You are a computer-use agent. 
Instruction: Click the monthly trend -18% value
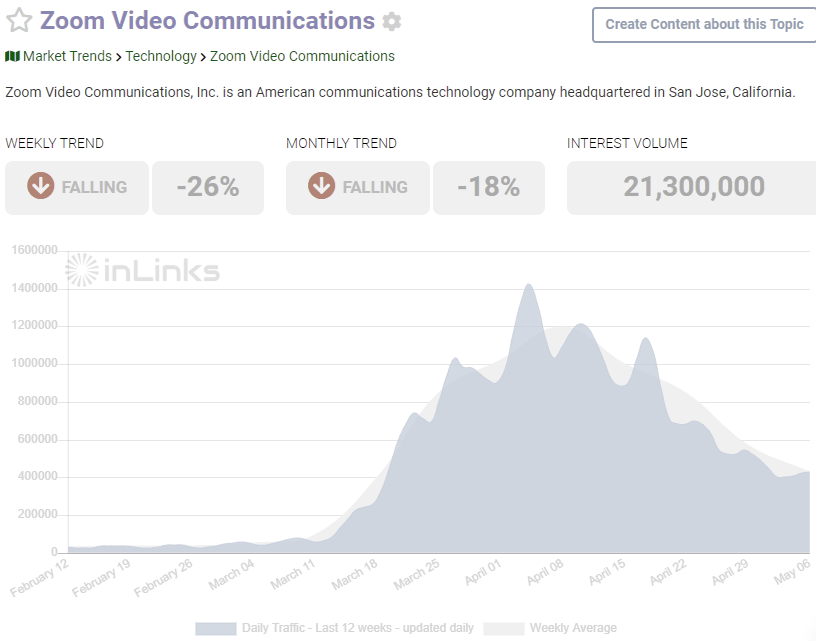(x=489, y=187)
